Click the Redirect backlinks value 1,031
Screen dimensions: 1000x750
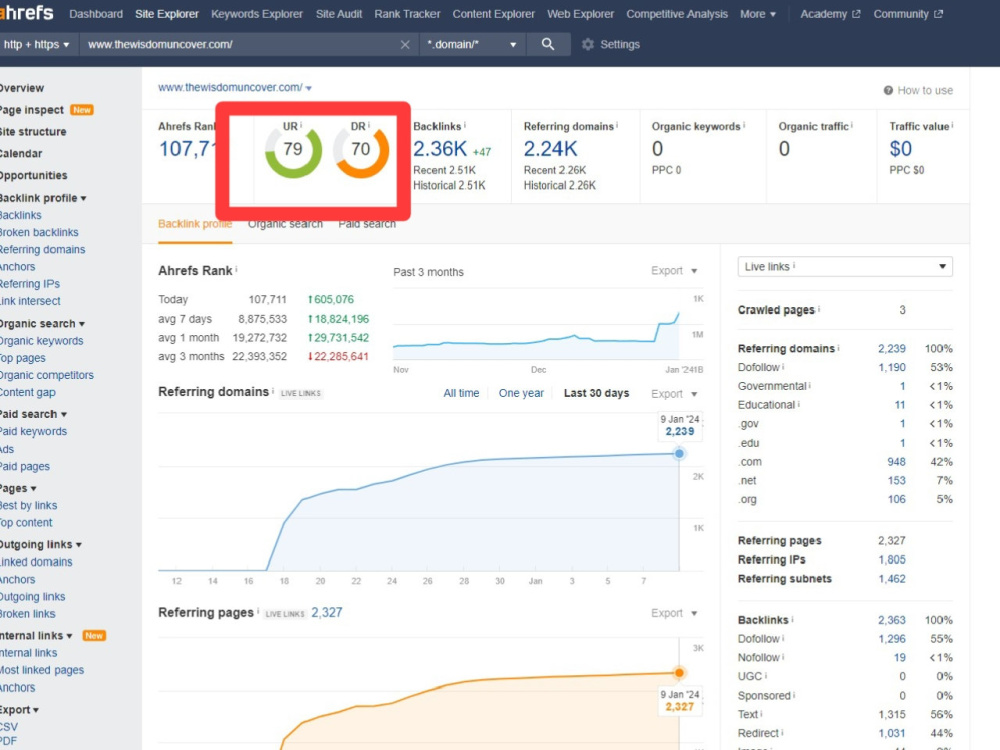pyautogui.click(x=892, y=733)
